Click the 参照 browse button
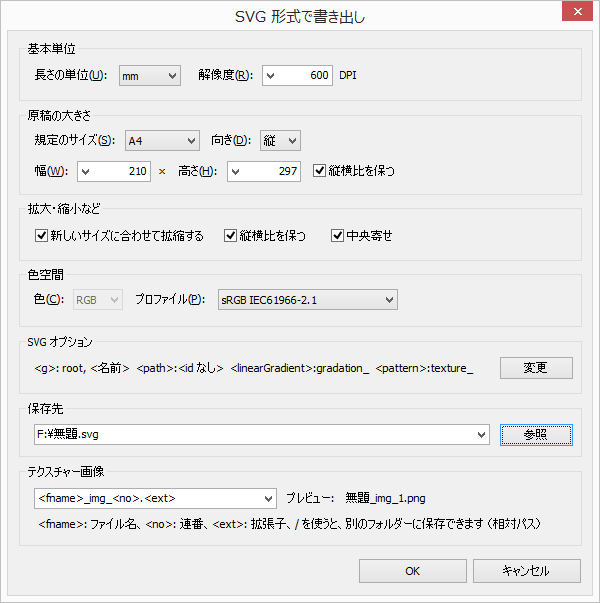The height and width of the screenshot is (603, 600). [536, 435]
